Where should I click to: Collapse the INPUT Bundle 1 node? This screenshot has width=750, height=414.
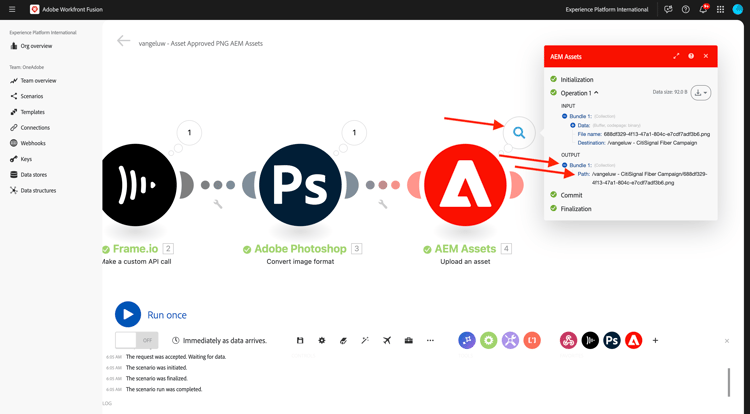click(564, 116)
